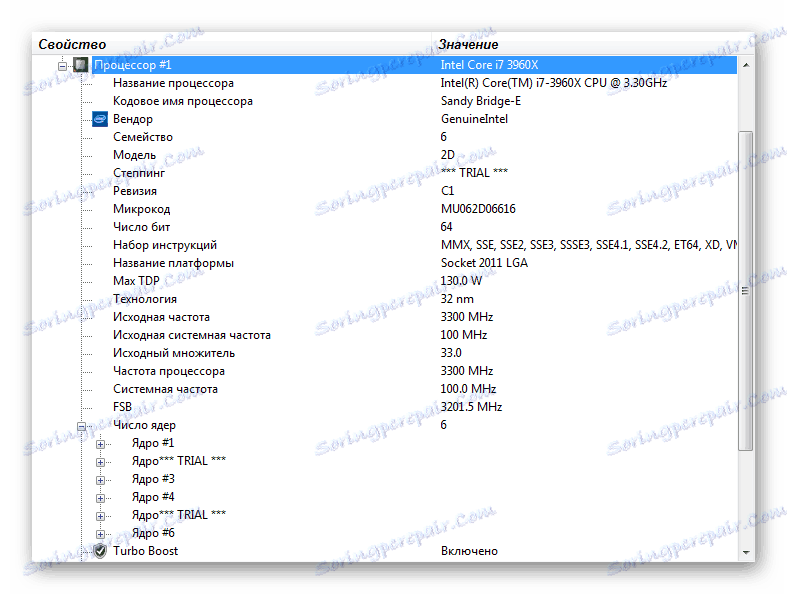Select the Процессор #1 row
787x594 pixels.
coord(414,65)
